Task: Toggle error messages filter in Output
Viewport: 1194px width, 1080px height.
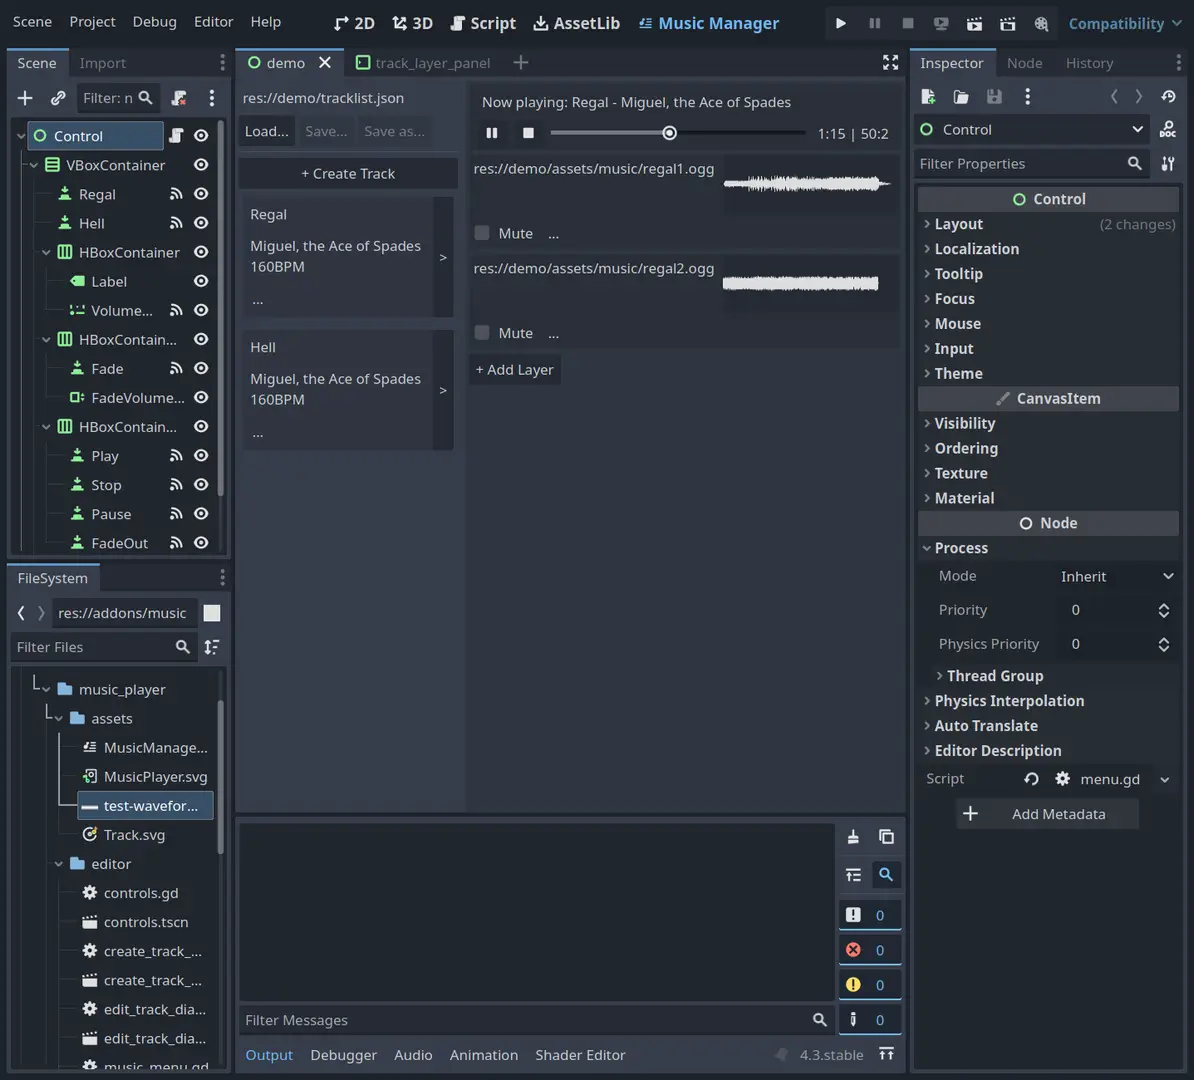Action: click(x=870, y=950)
